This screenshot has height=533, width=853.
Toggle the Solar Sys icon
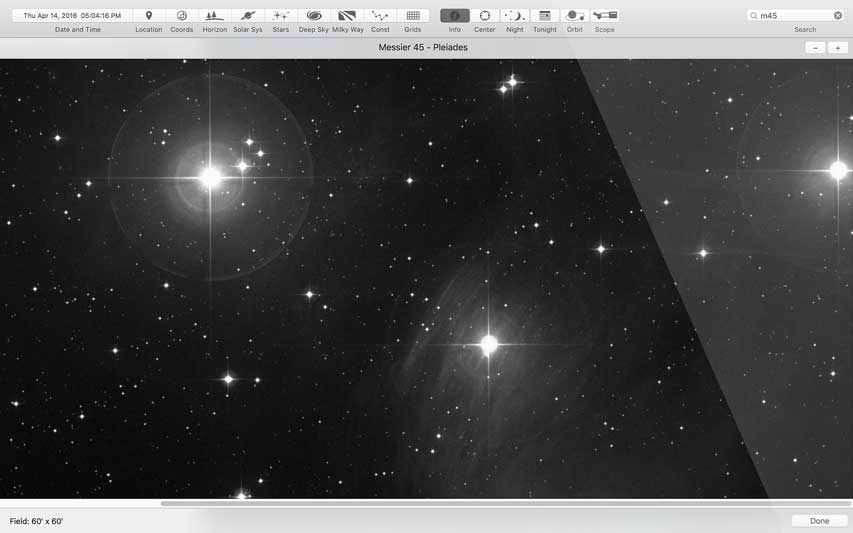[248, 16]
